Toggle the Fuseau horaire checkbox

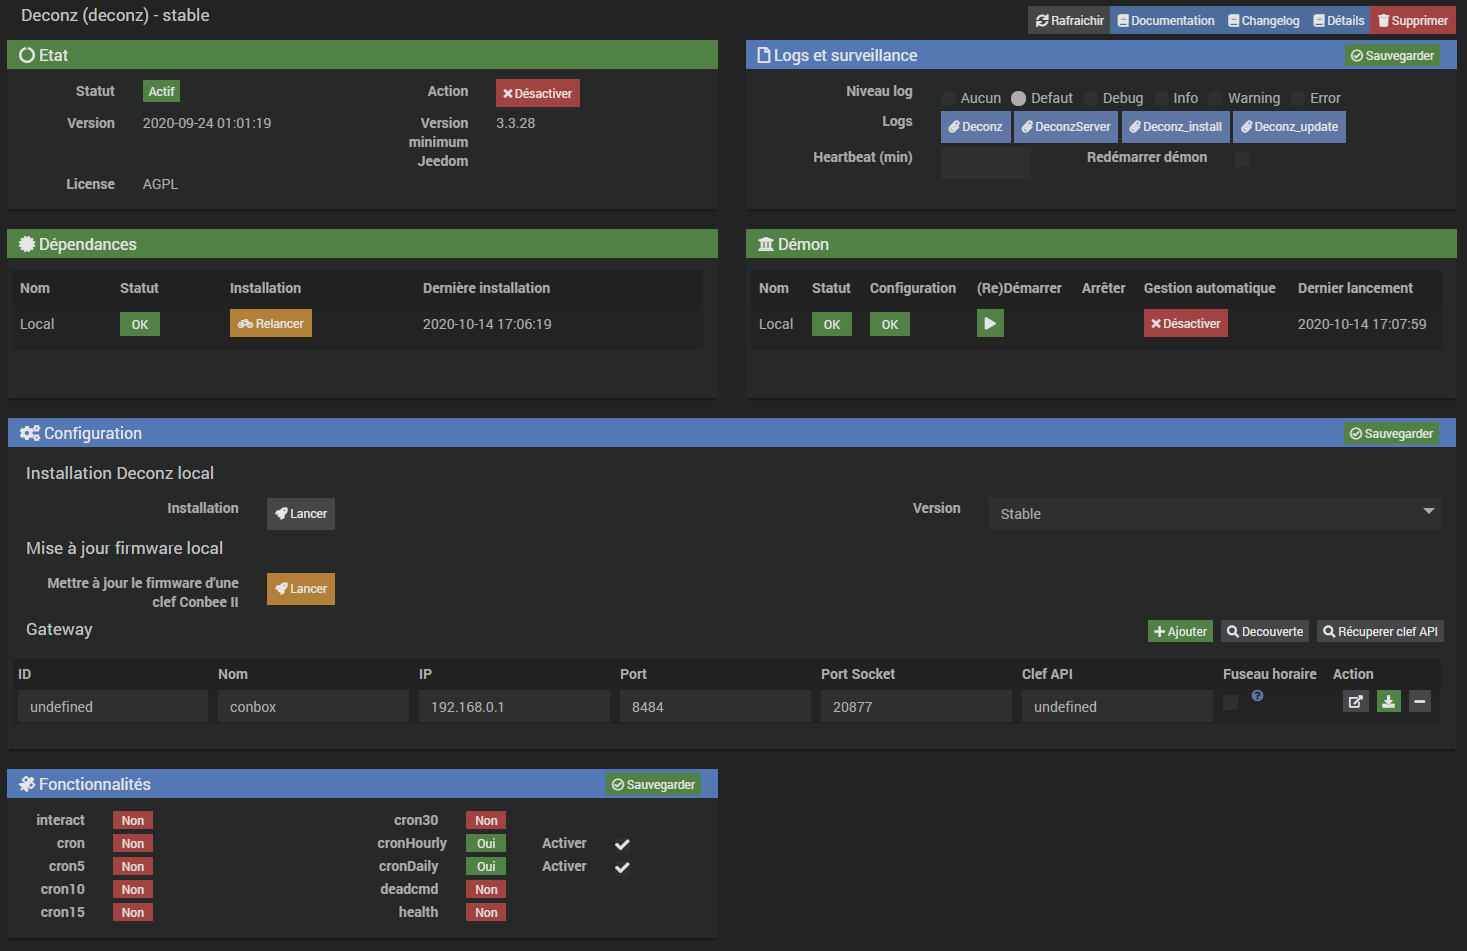click(1230, 703)
